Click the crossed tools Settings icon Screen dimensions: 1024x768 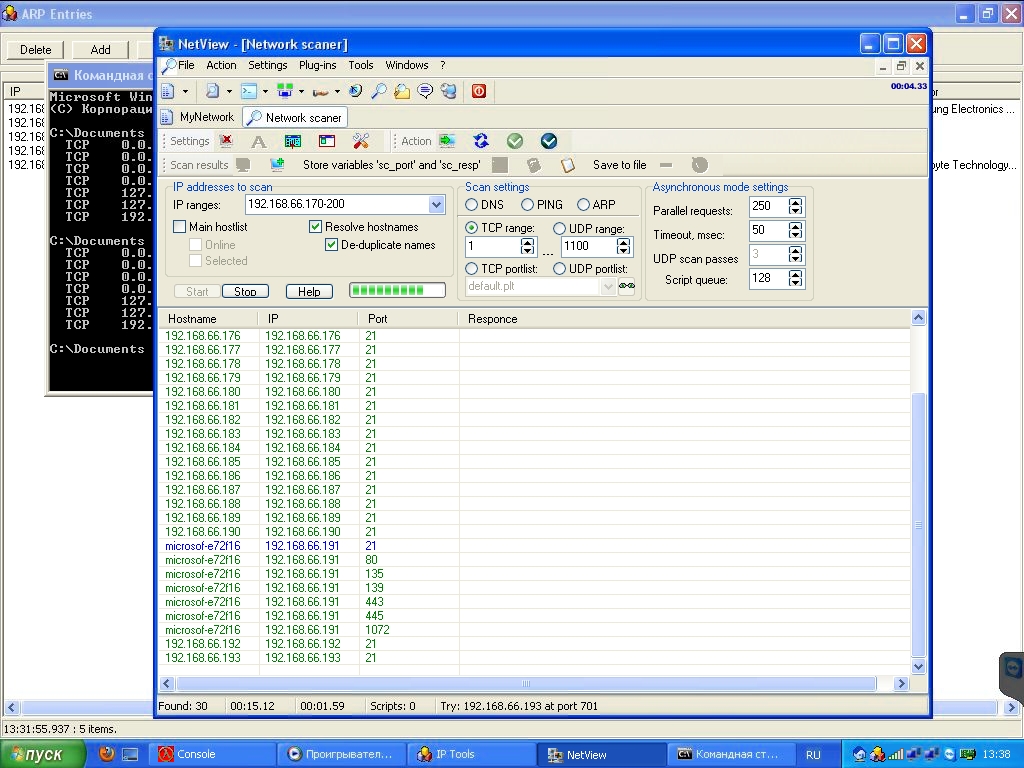pos(360,141)
